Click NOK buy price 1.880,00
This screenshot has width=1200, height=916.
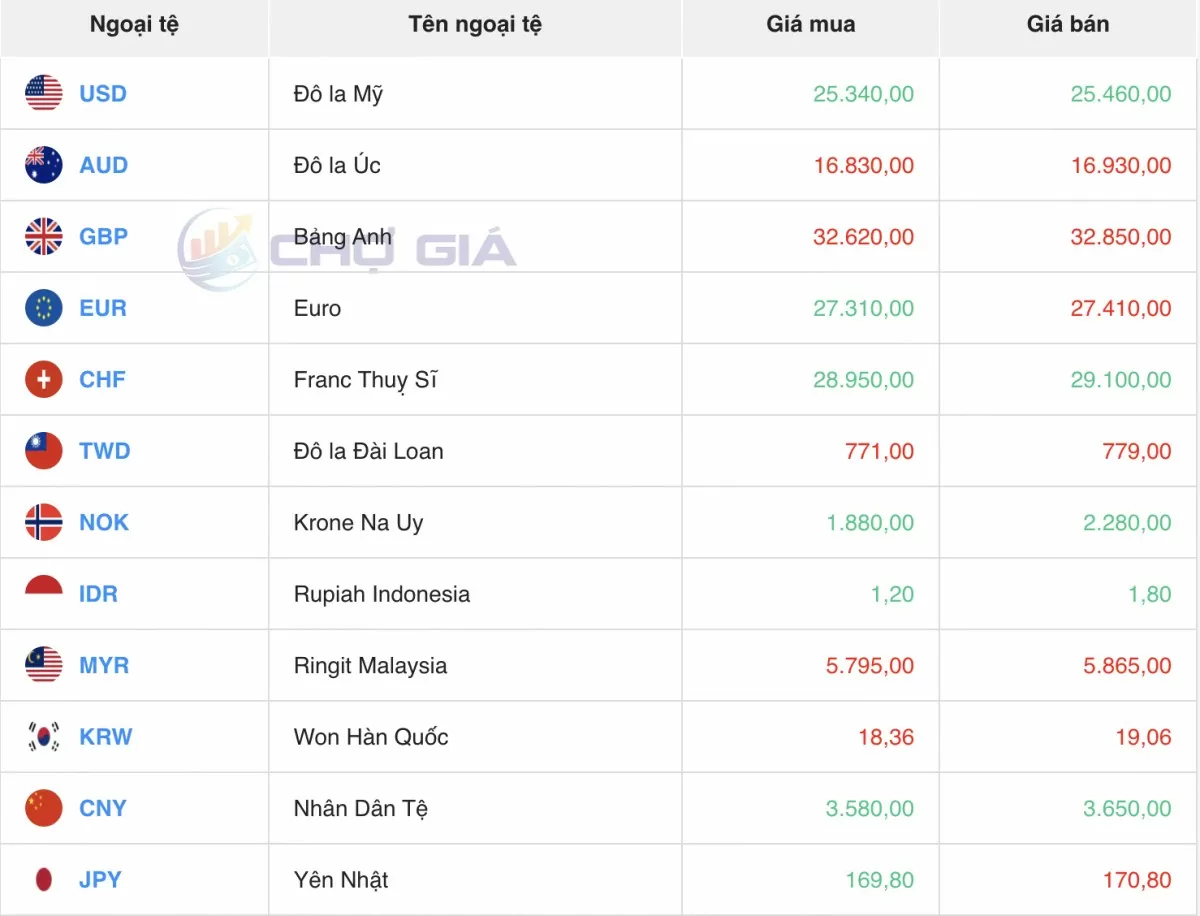click(x=870, y=523)
